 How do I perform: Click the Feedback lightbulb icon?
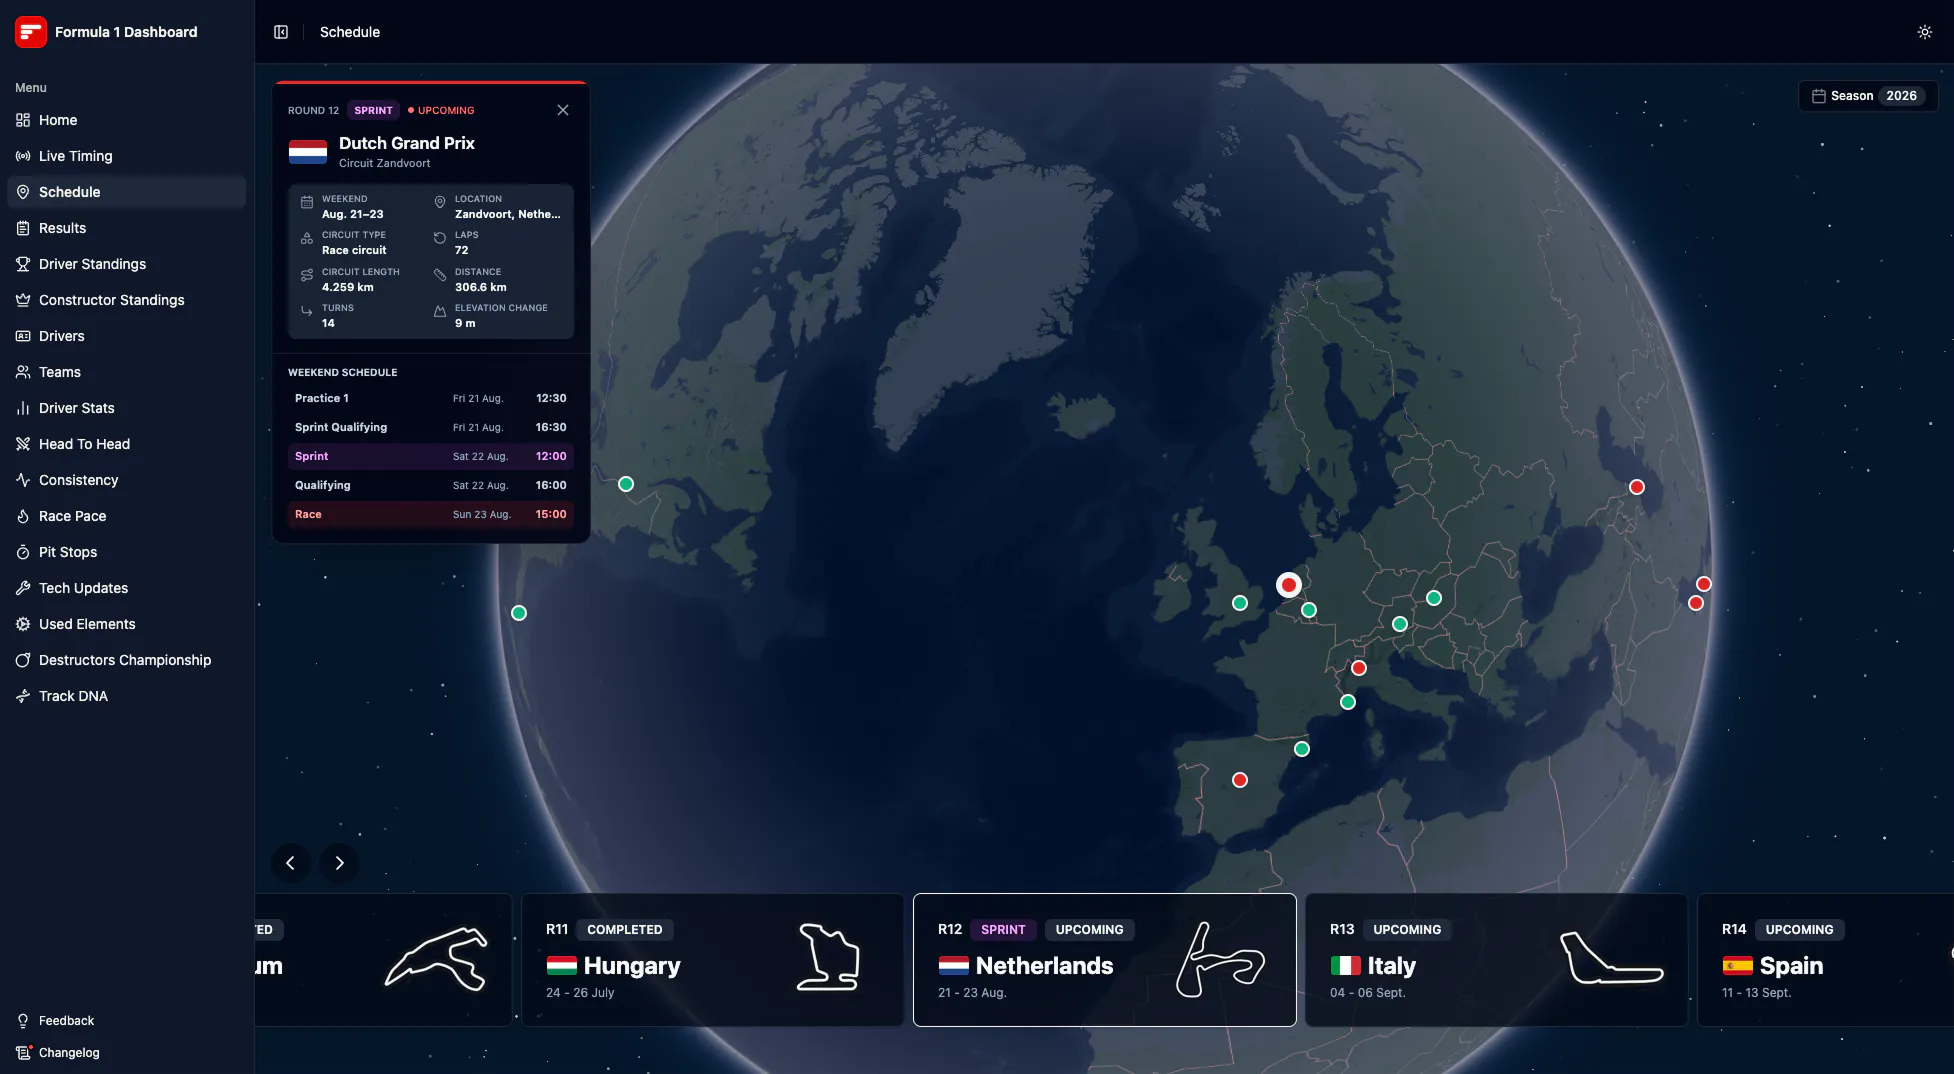point(23,1021)
